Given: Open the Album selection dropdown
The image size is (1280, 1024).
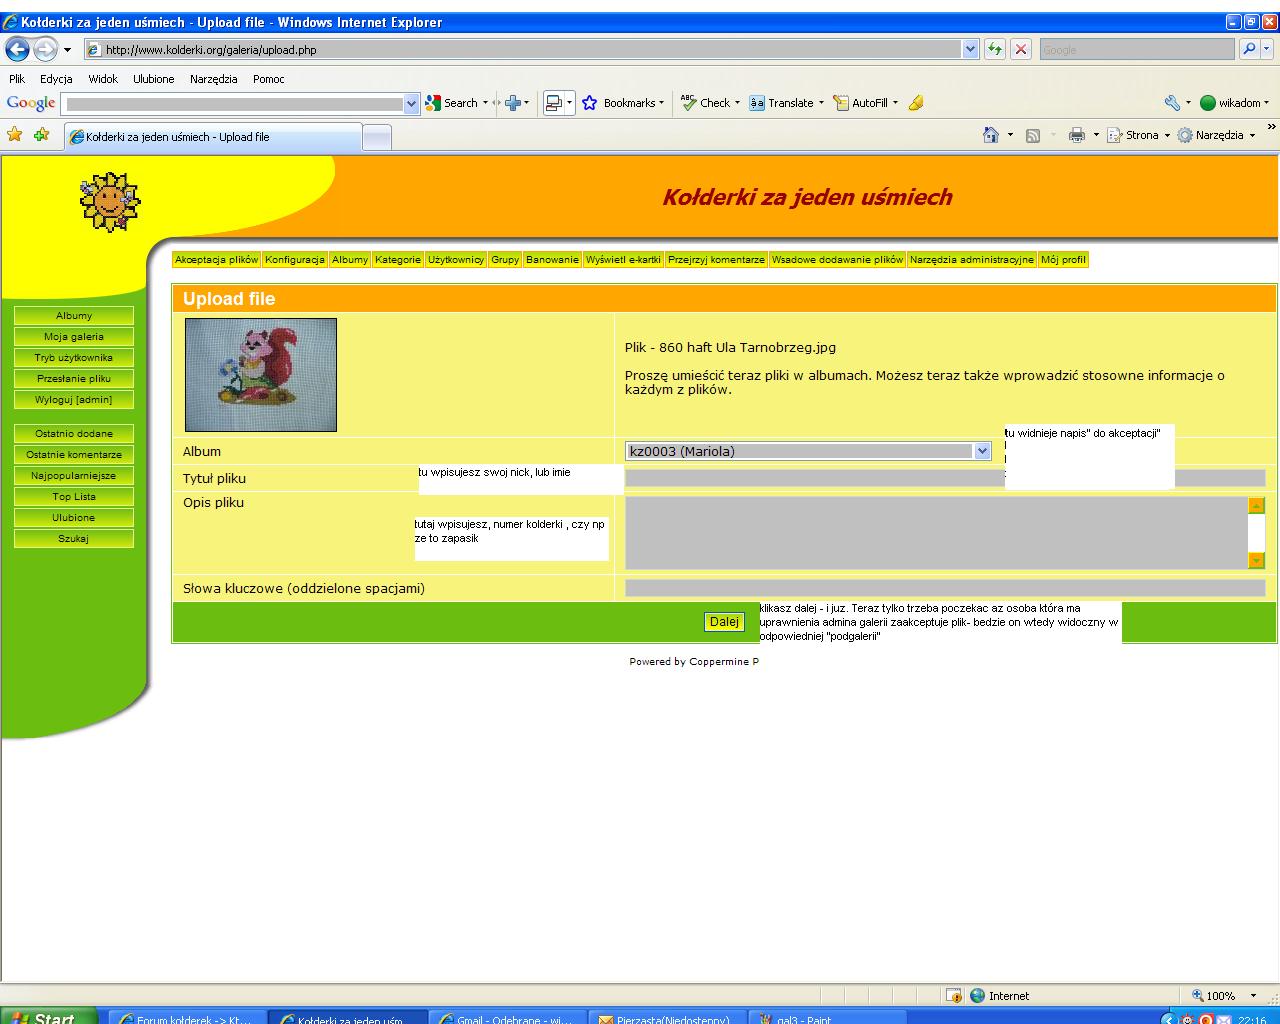Looking at the screenshot, I should click(x=981, y=451).
